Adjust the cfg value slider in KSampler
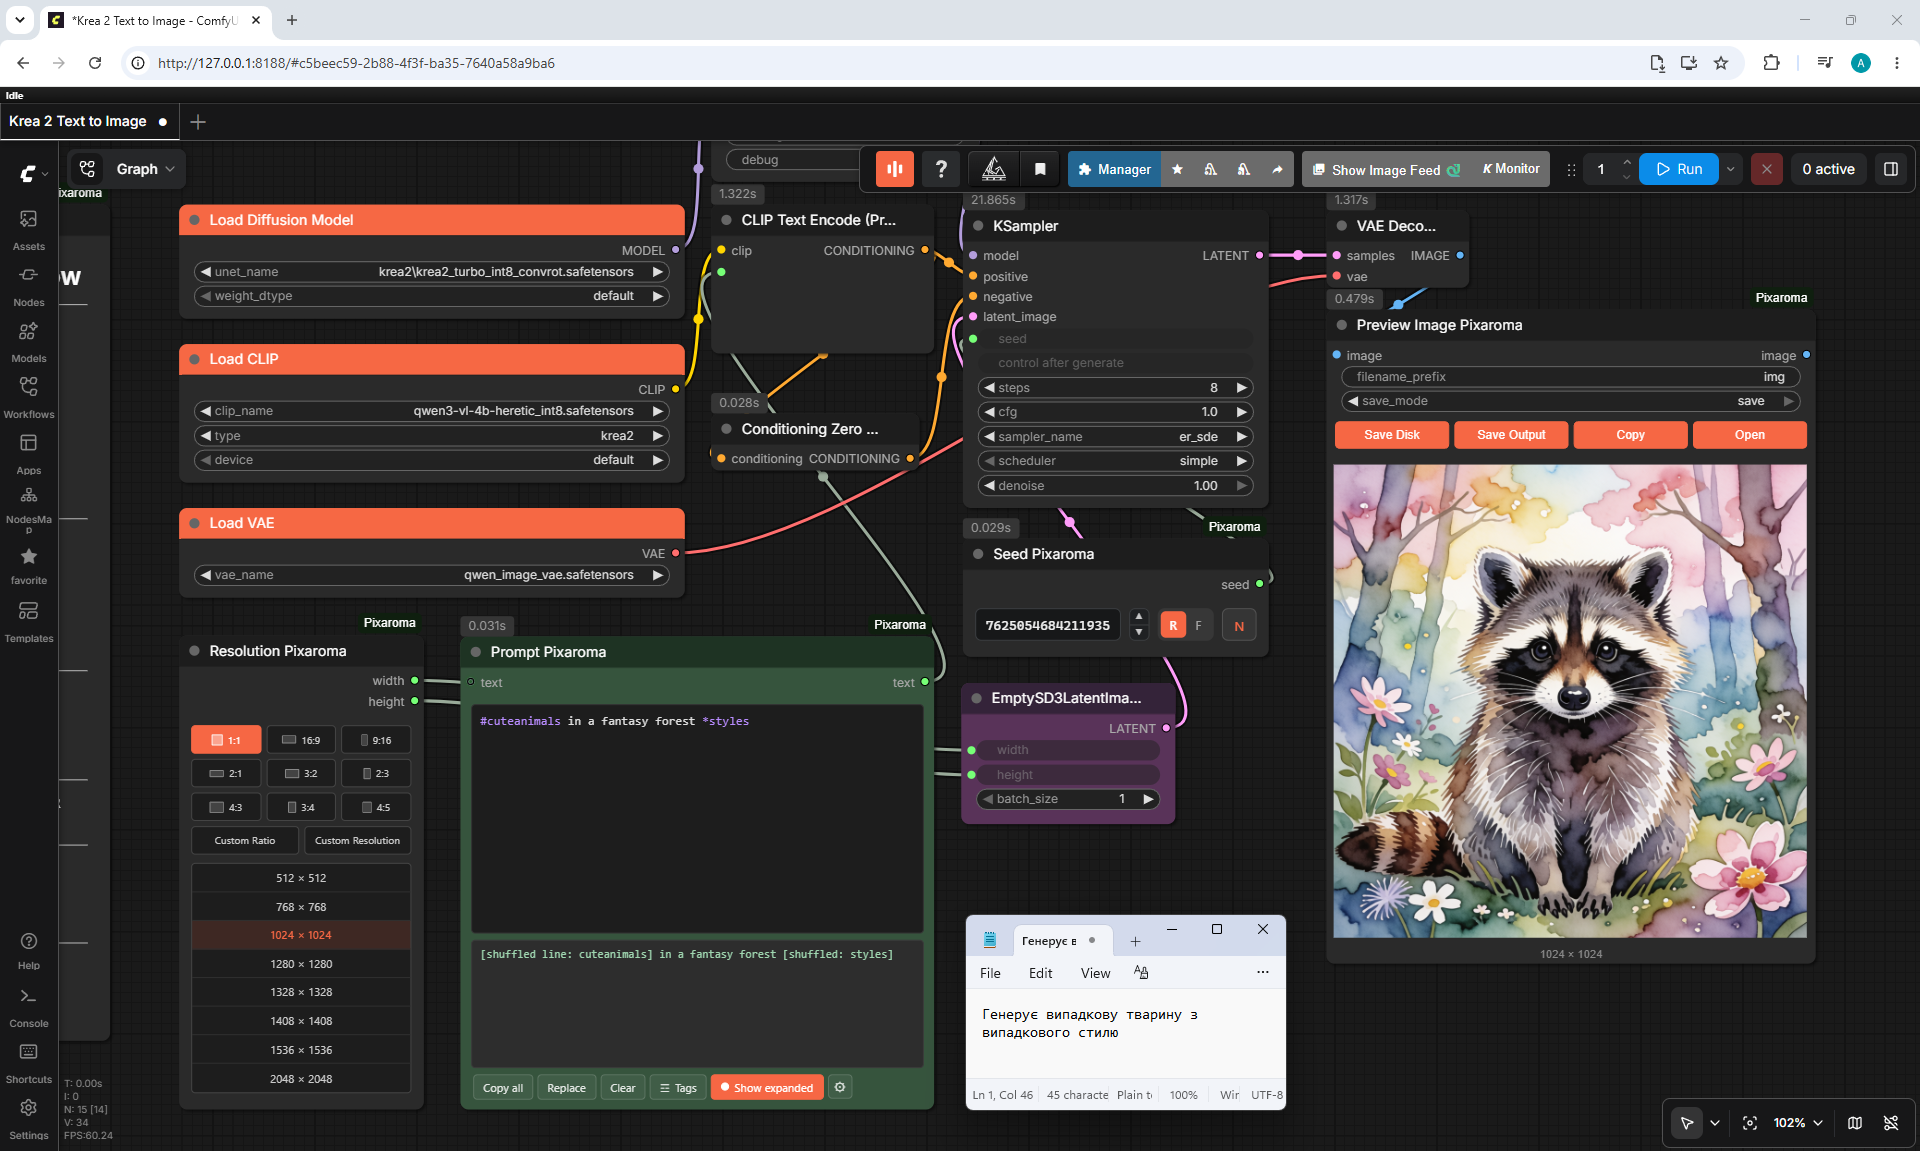 (x=1115, y=412)
